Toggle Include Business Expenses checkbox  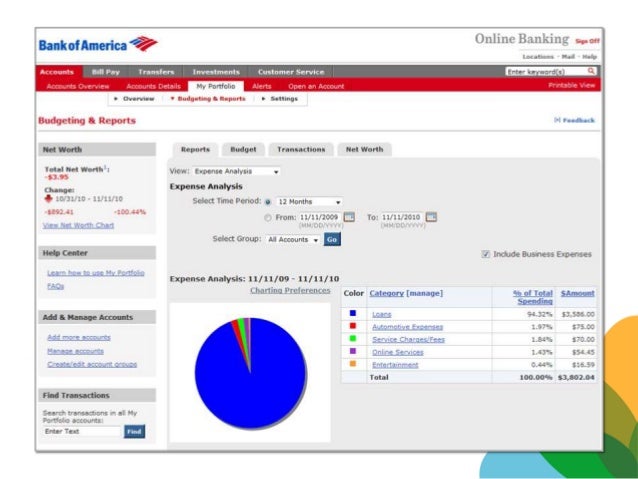tap(485, 254)
